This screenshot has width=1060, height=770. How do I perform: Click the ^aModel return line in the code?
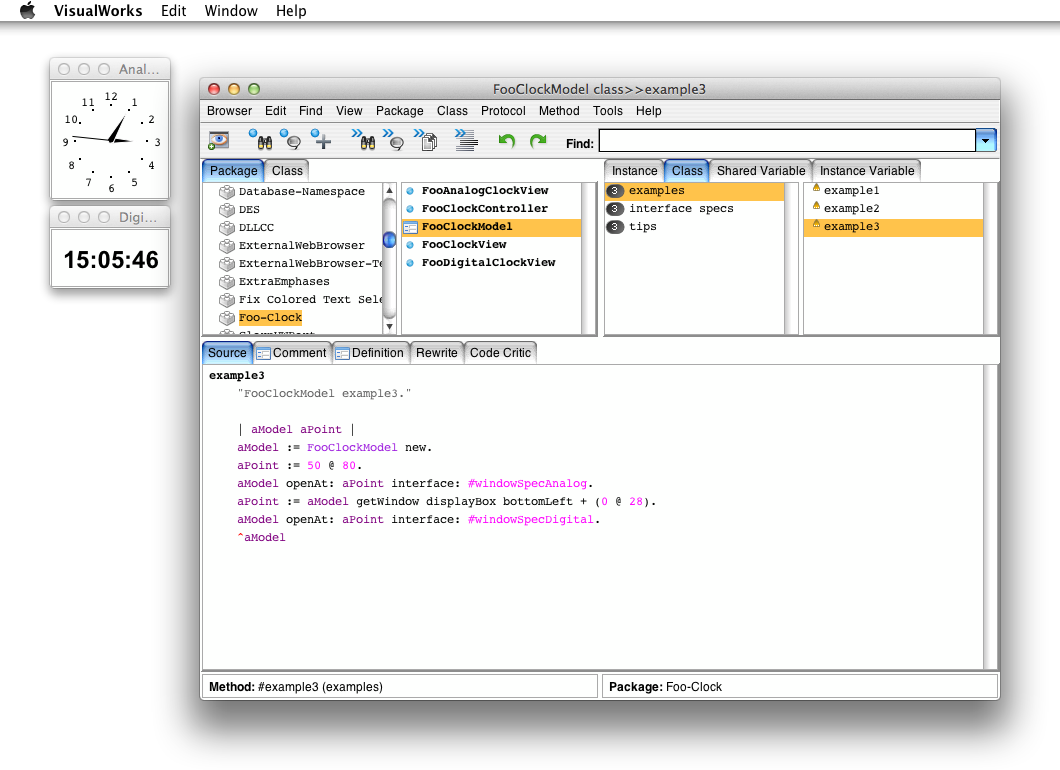click(x=261, y=537)
